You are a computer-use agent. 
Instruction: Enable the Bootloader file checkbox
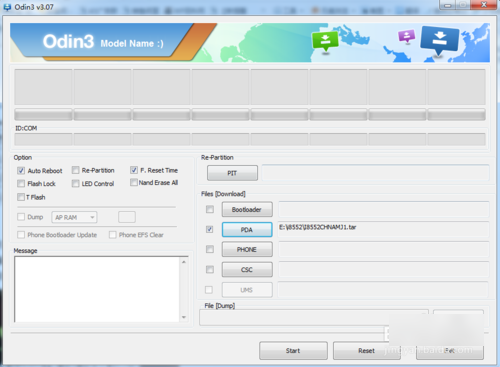click(210, 209)
